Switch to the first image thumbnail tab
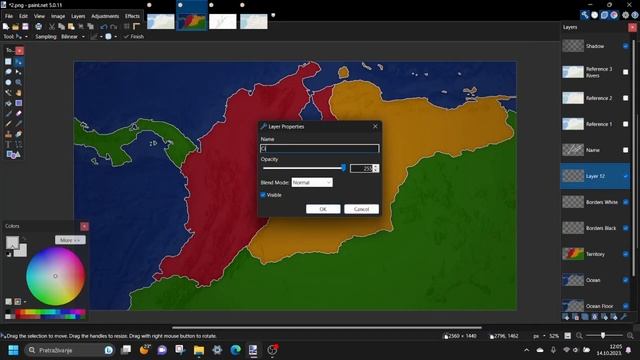Screen dimensions: 640x360 161,21
